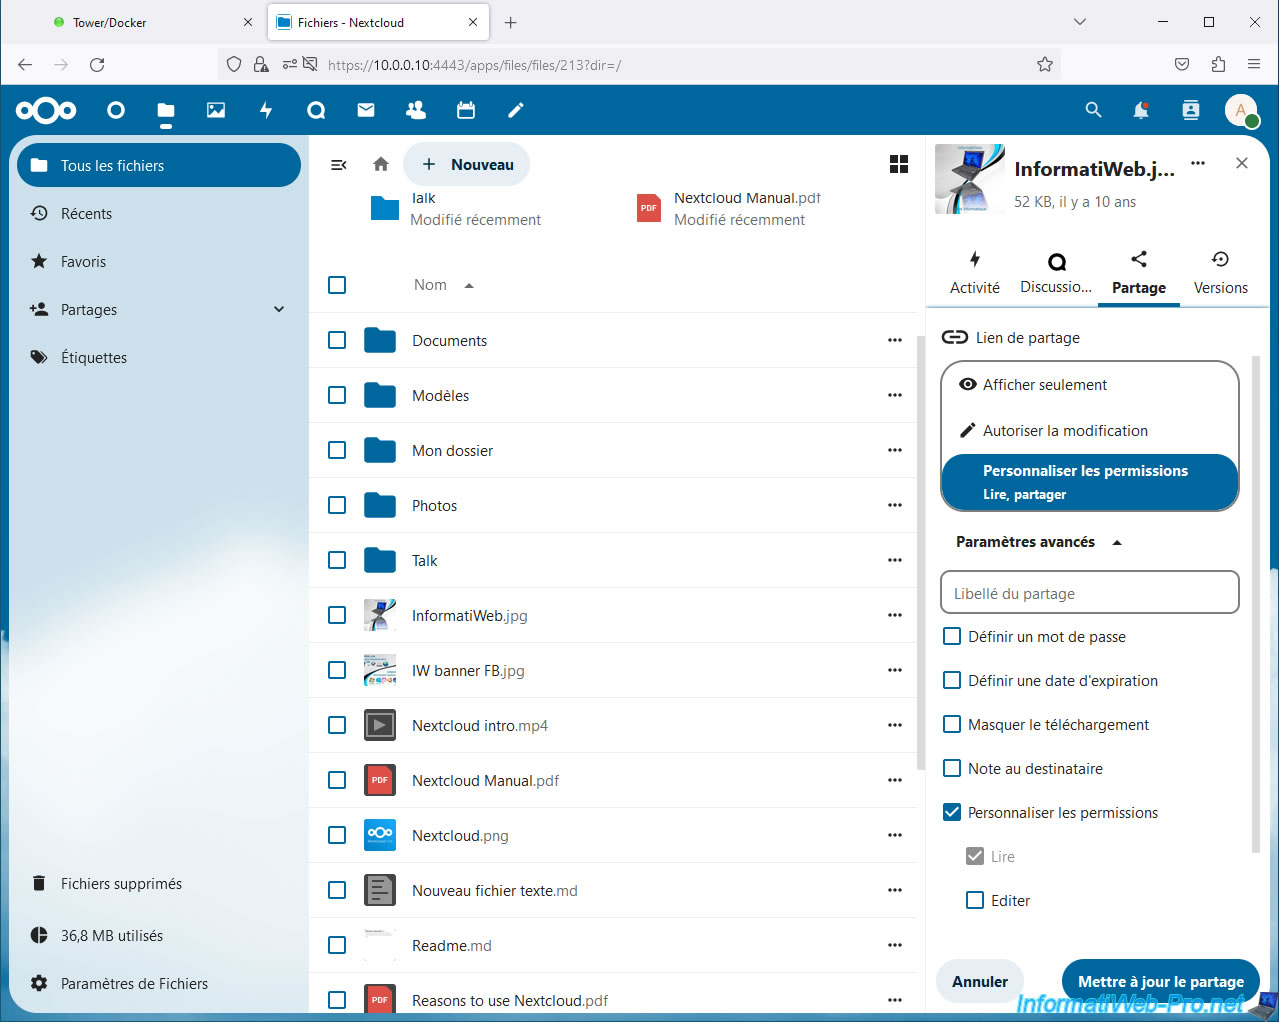This screenshot has height=1022, width=1279.
Task: Open more options for Documents folder
Action: 895,341
